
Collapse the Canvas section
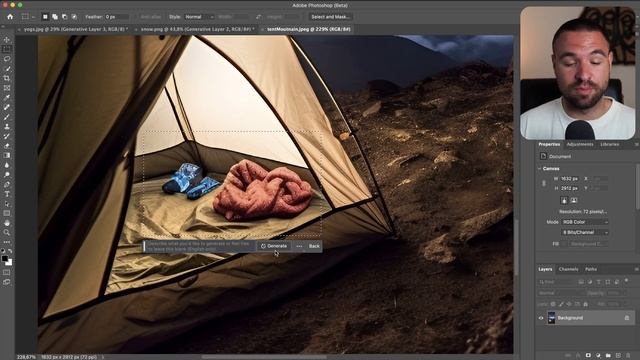(540, 169)
